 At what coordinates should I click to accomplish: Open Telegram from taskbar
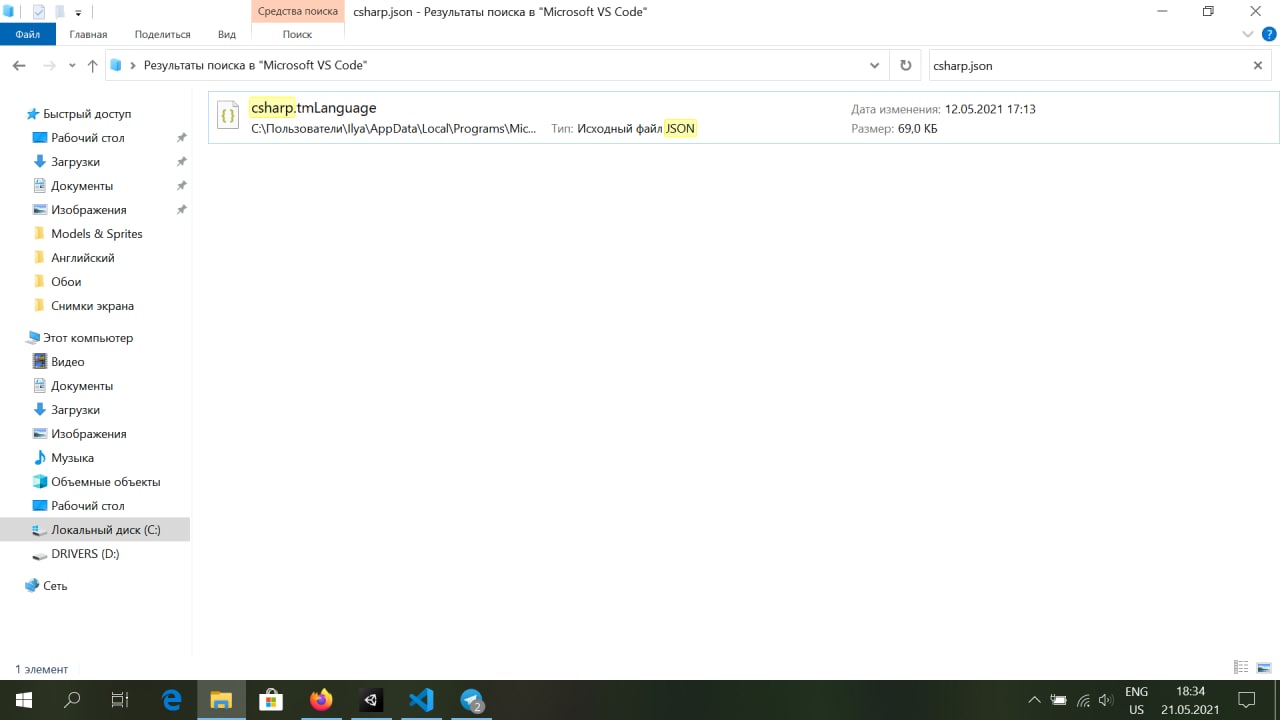(x=472, y=700)
